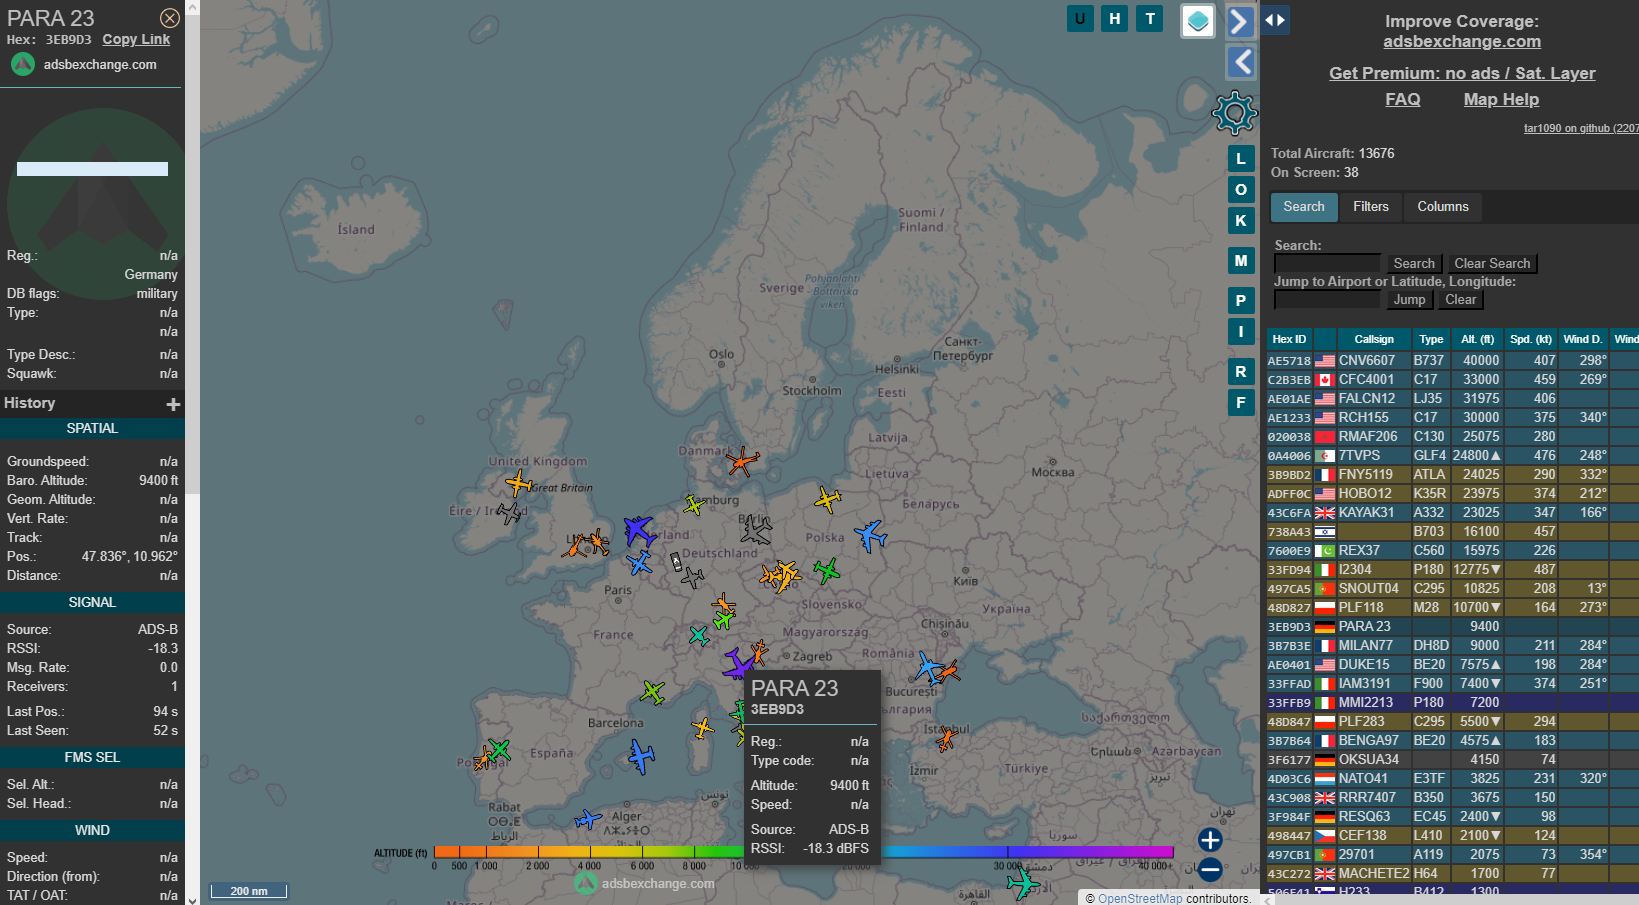The width and height of the screenshot is (1639, 905).
Task: Switch to the Columns tab
Action: 1443,207
